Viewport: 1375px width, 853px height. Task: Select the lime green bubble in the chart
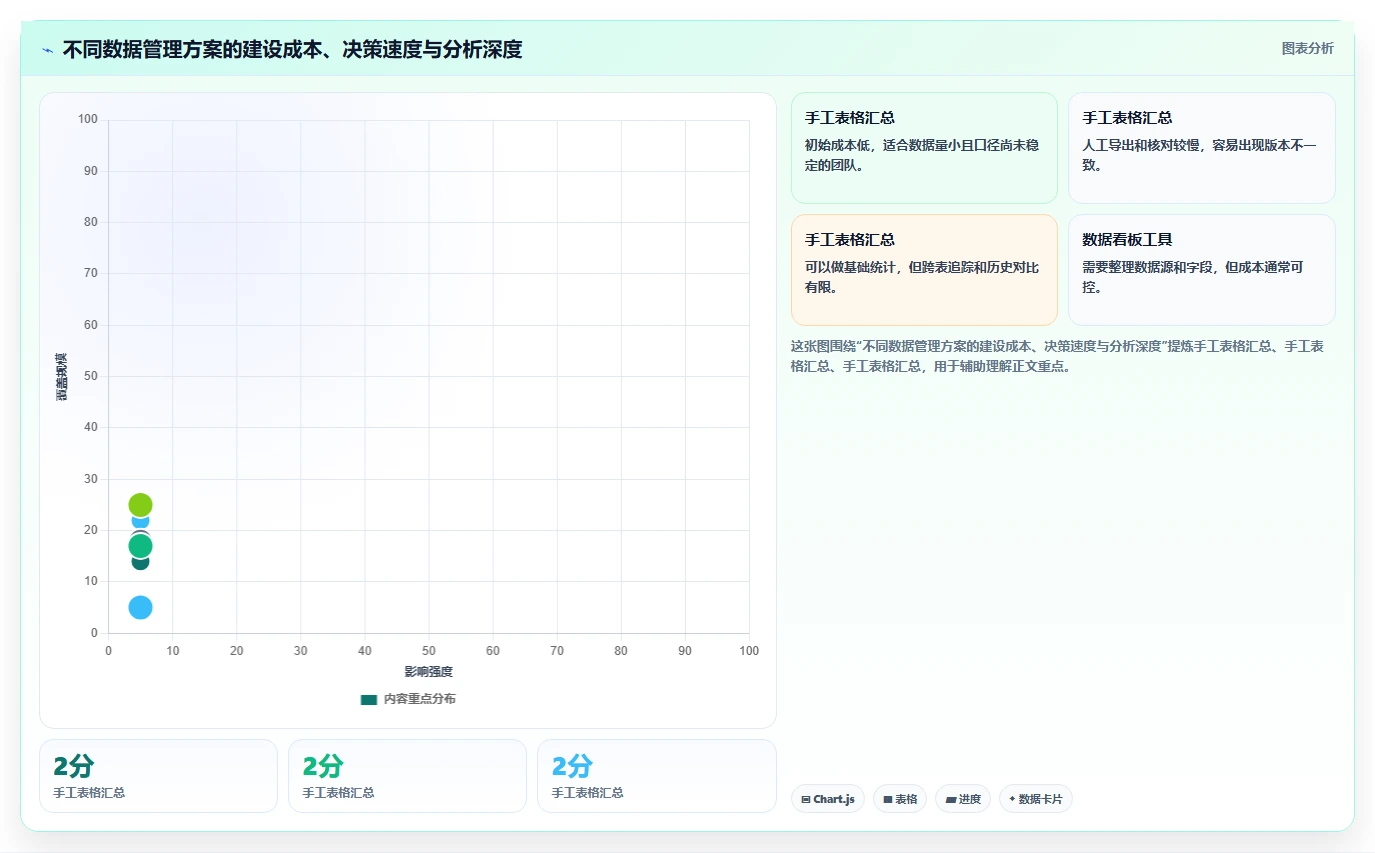coord(140,505)
